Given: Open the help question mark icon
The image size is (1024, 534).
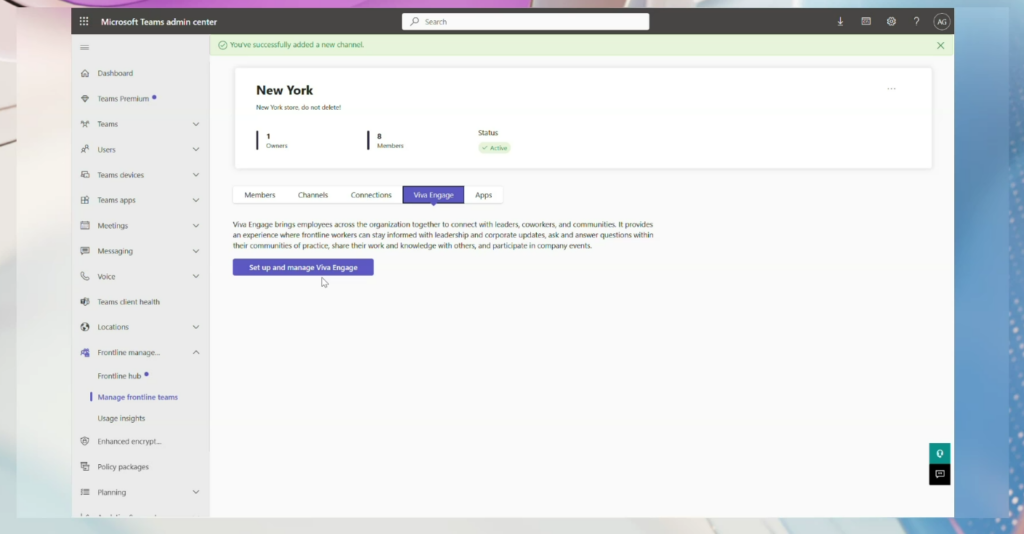Looking at the screenshot, I should pyautogui.click(x=916, y=22).
